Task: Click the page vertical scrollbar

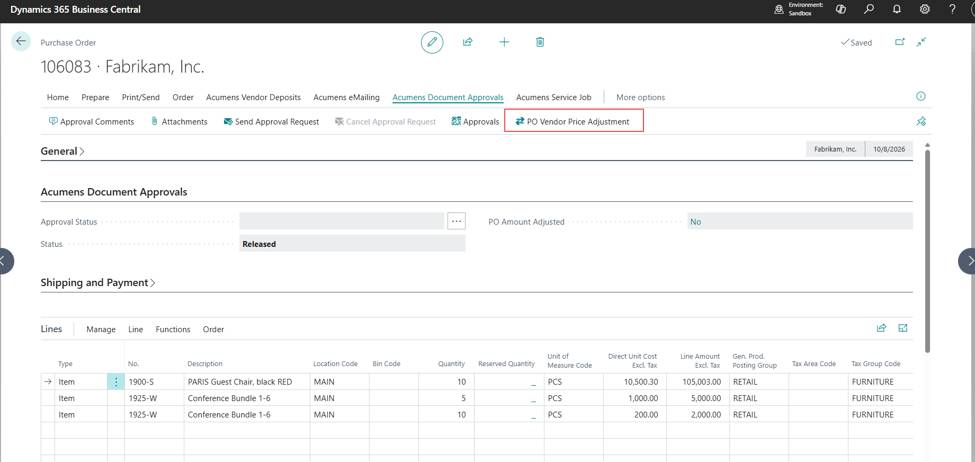Action: pyautogui.click(x=927, y=249)
